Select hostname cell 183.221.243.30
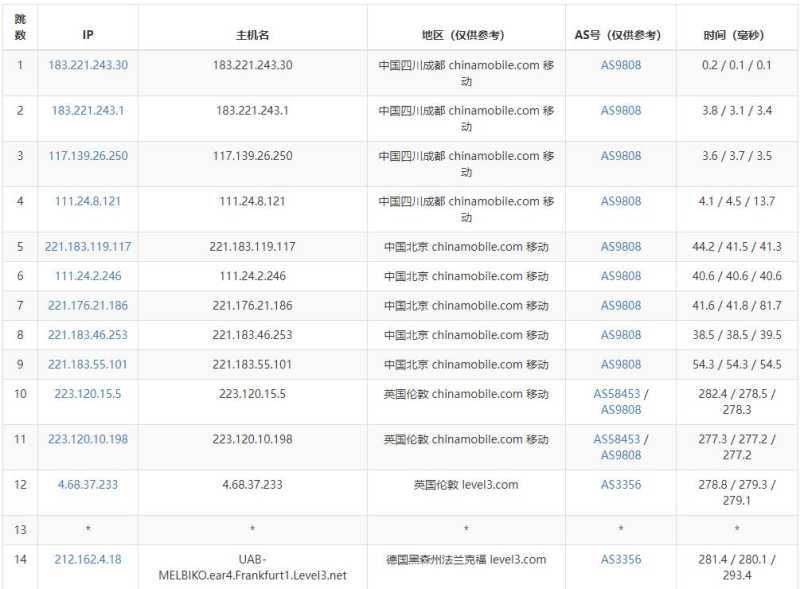This screenshot has height=589, width=800. click(253, 65)
